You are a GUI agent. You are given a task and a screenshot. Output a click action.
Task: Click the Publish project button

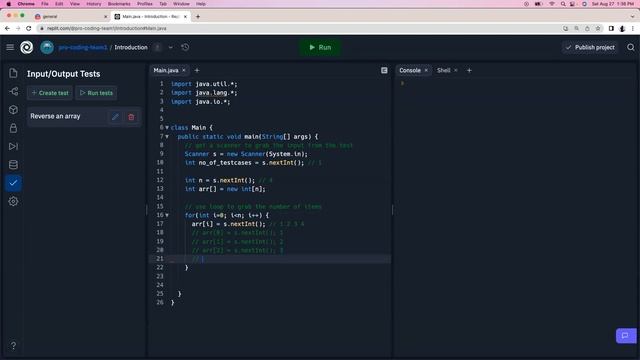pos(590,47)
